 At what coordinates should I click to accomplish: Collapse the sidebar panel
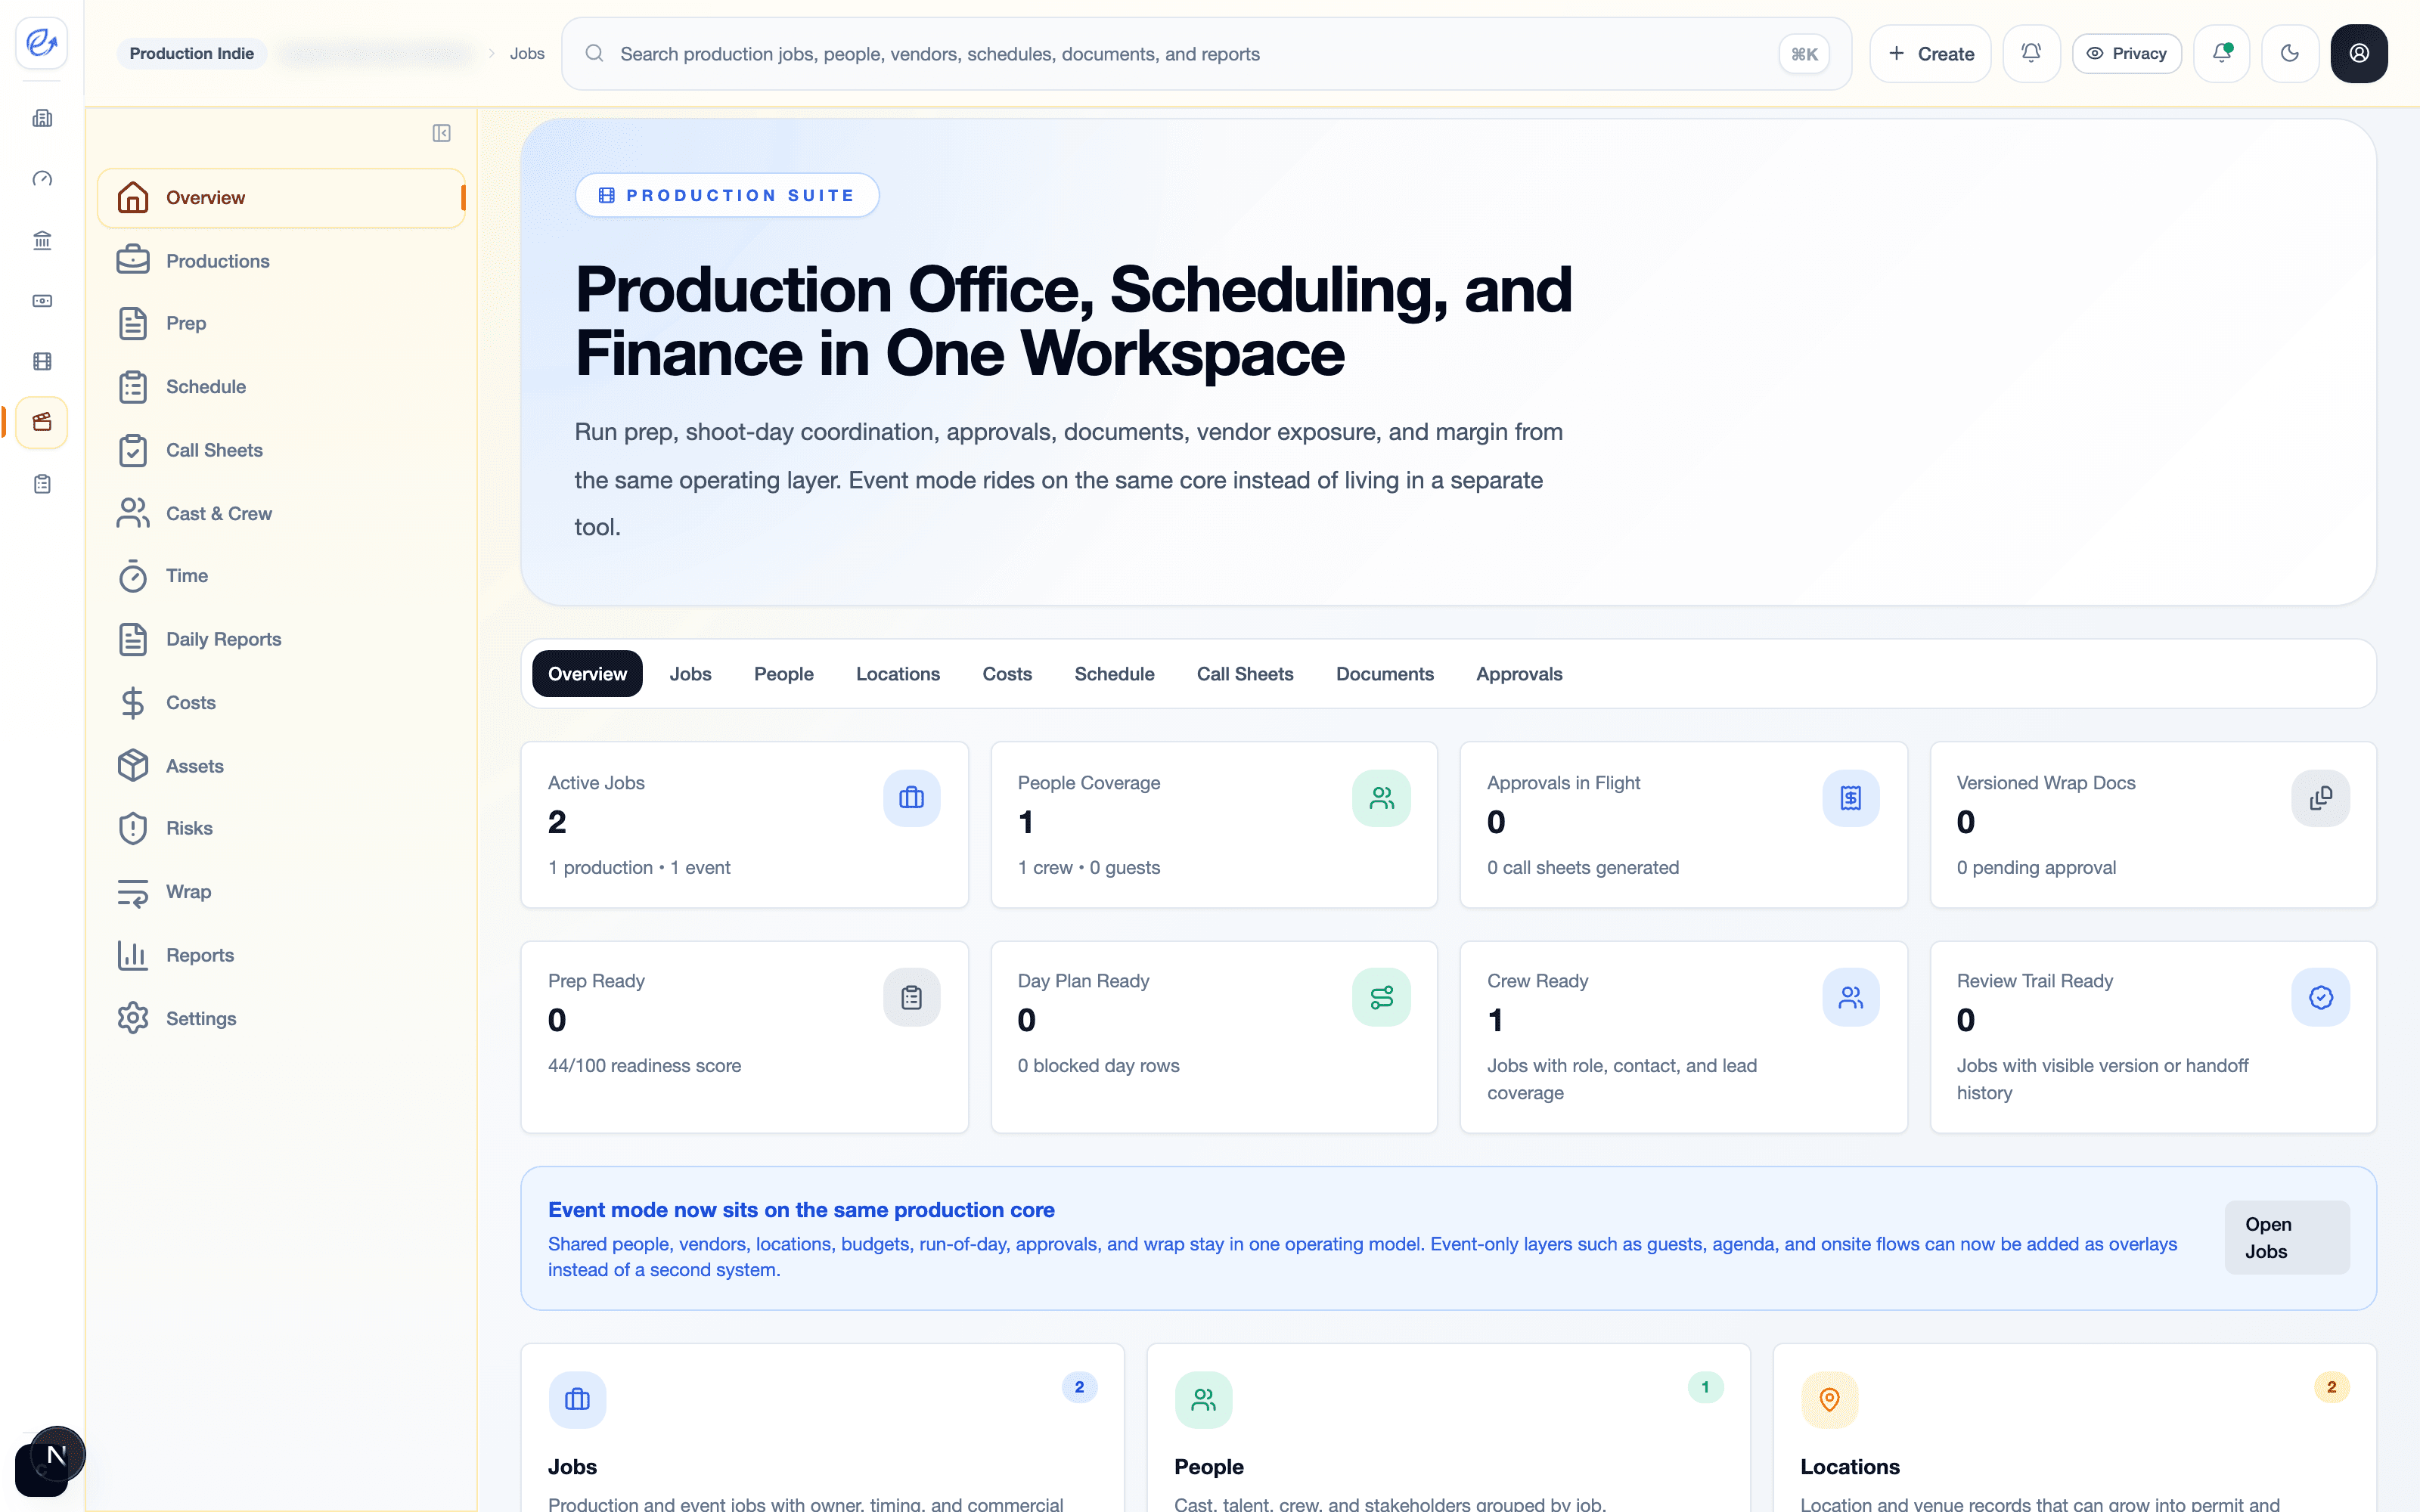[441, 133]
